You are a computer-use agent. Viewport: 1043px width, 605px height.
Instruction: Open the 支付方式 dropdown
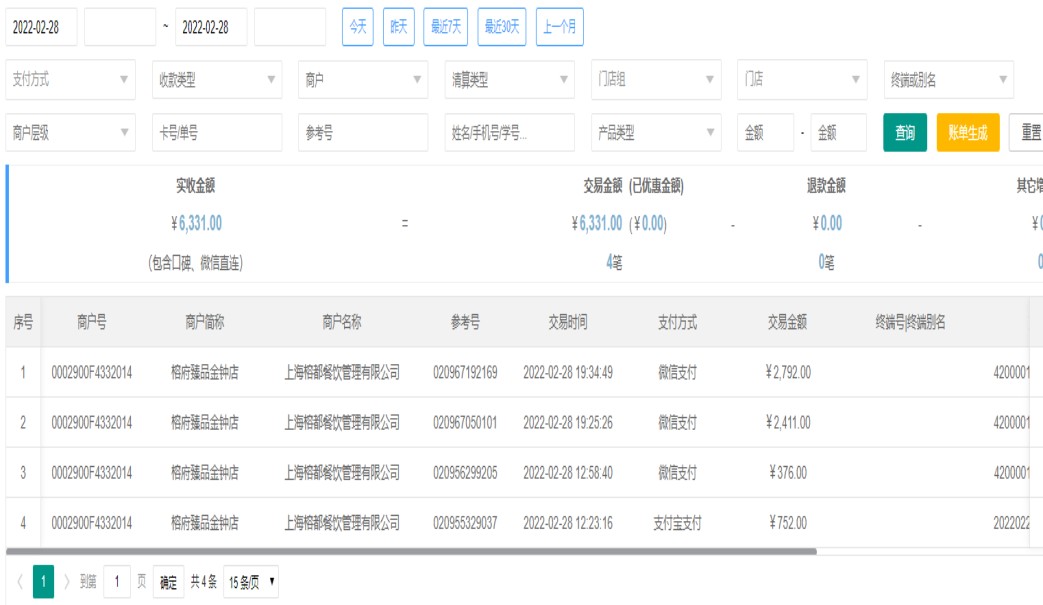pos(70,80)
